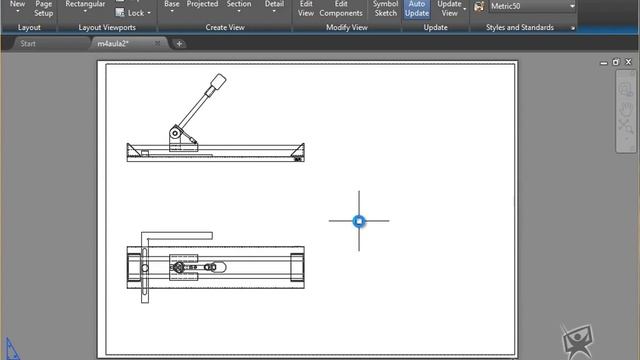The image size is (640, 360).
Task: Click the Modify View panel title
Action: pyautogui.click(x=347, y=27)
